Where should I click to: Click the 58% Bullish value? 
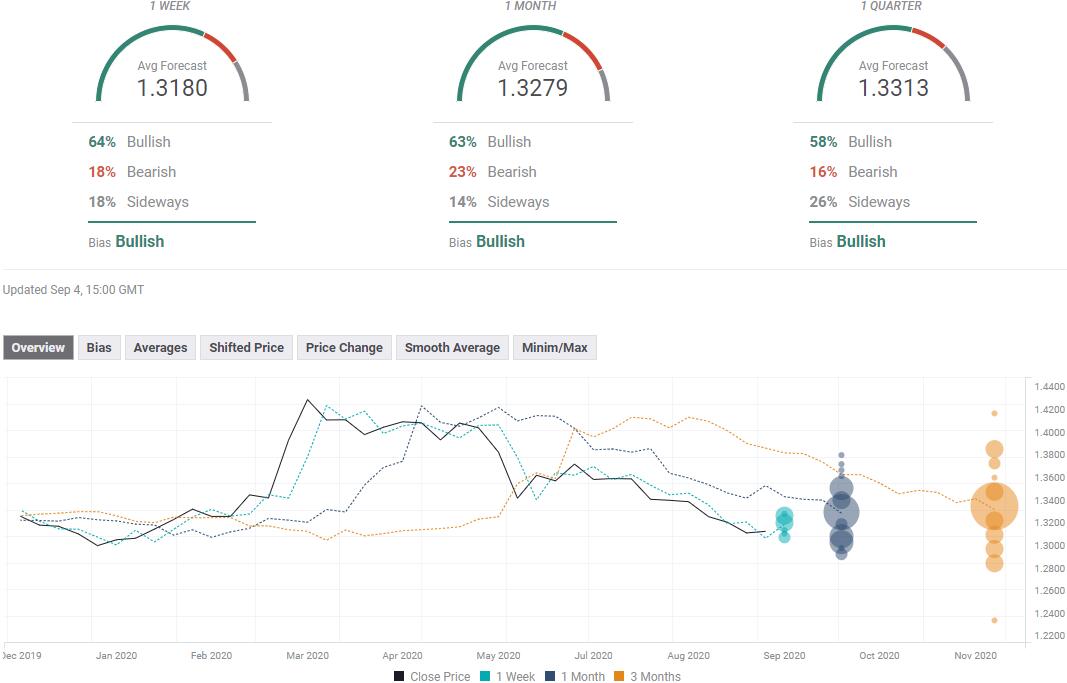pos(823,142)
